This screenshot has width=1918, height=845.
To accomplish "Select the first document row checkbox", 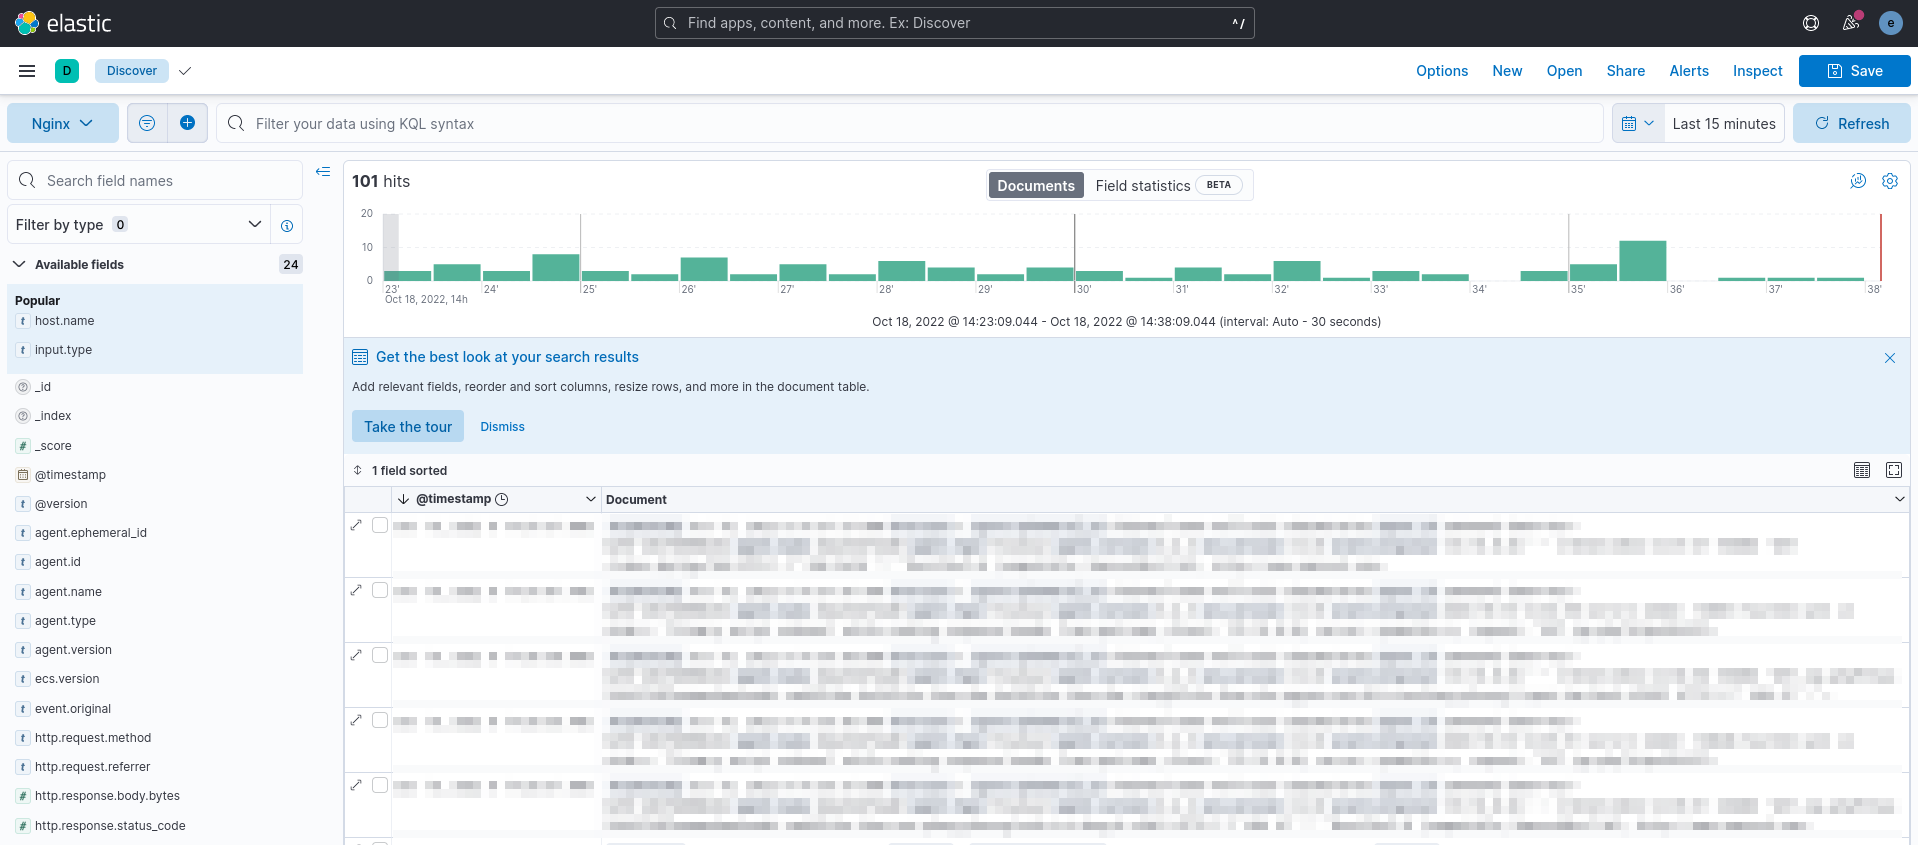I will tap(380, 525).
